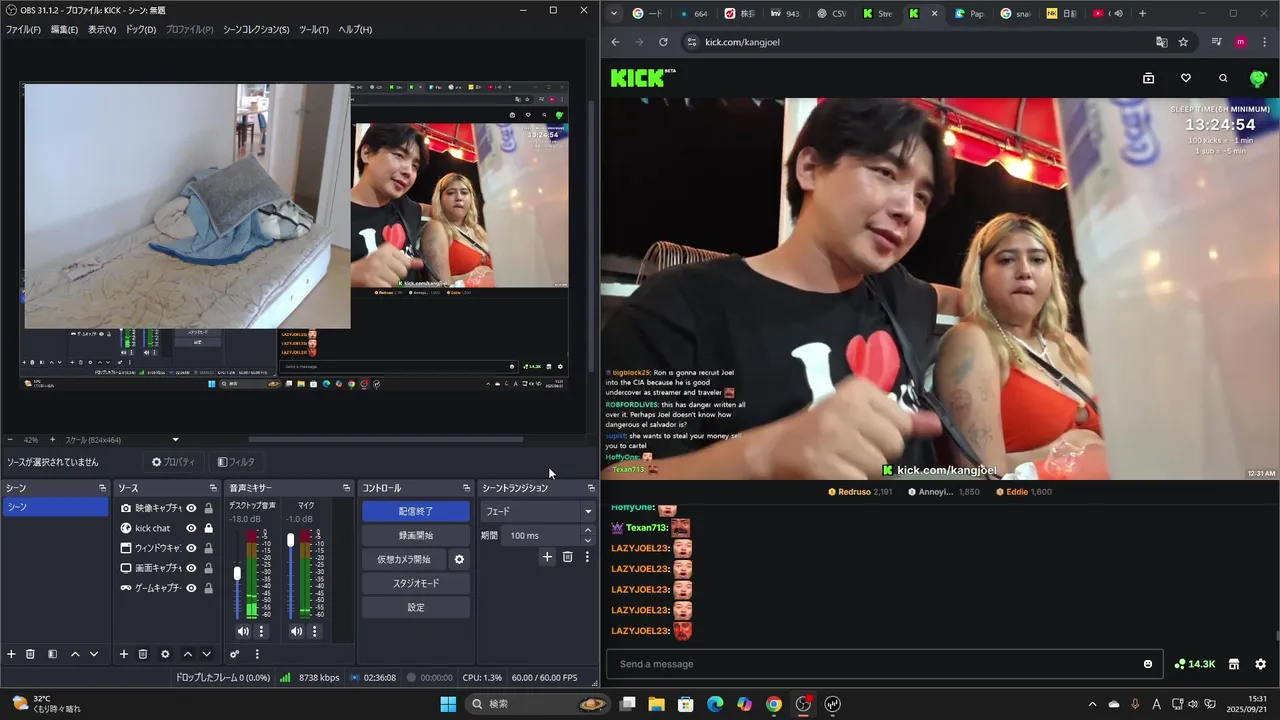
Task: Open the シーンコレクション(S) menu in OBS
Action: [255, 30]
